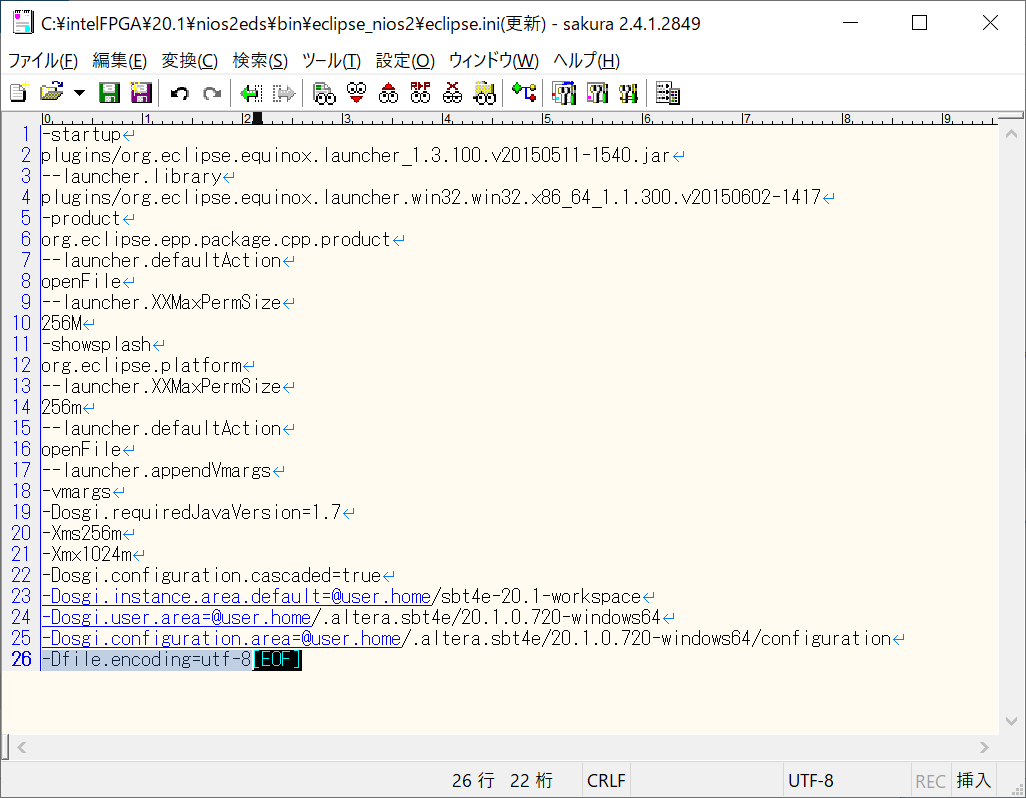Click the '256M' text on line 10
The width and height of the screenshot is (1026, 798).
click(x=62, y=323)
